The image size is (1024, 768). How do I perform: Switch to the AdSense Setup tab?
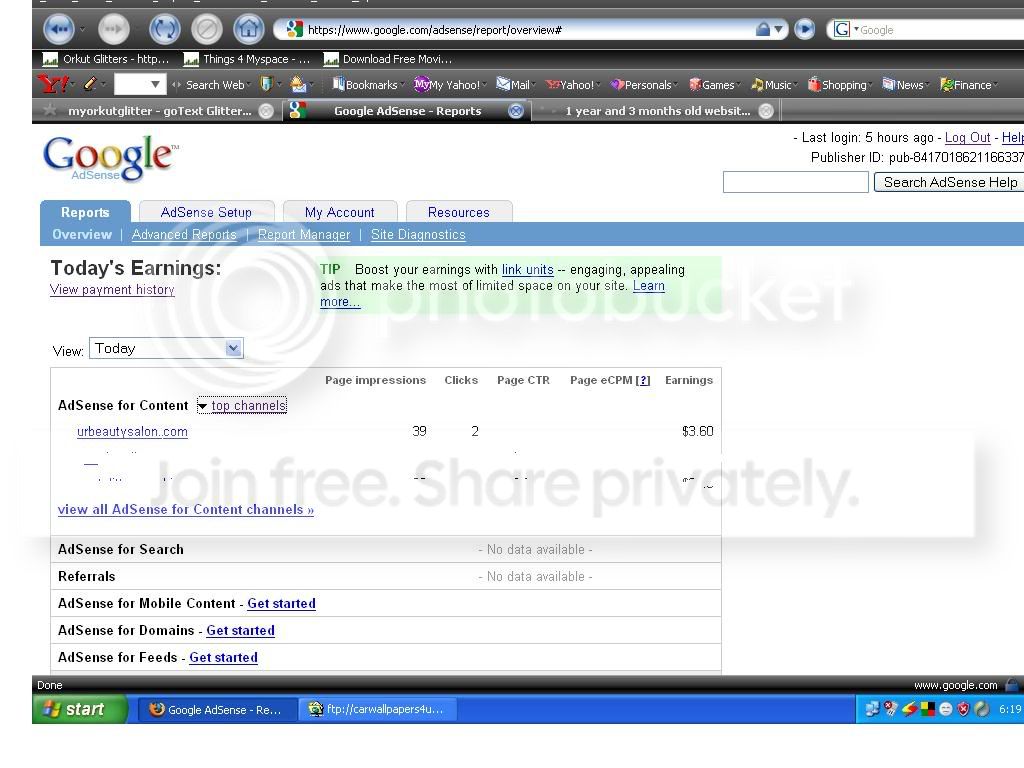point(206,212)
